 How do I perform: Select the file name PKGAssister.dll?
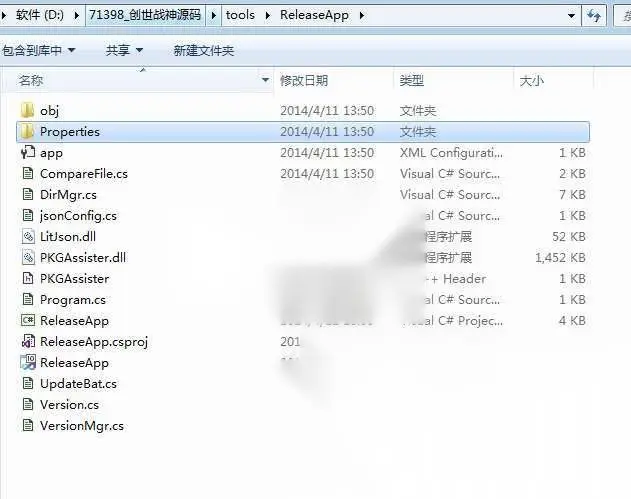83,258
